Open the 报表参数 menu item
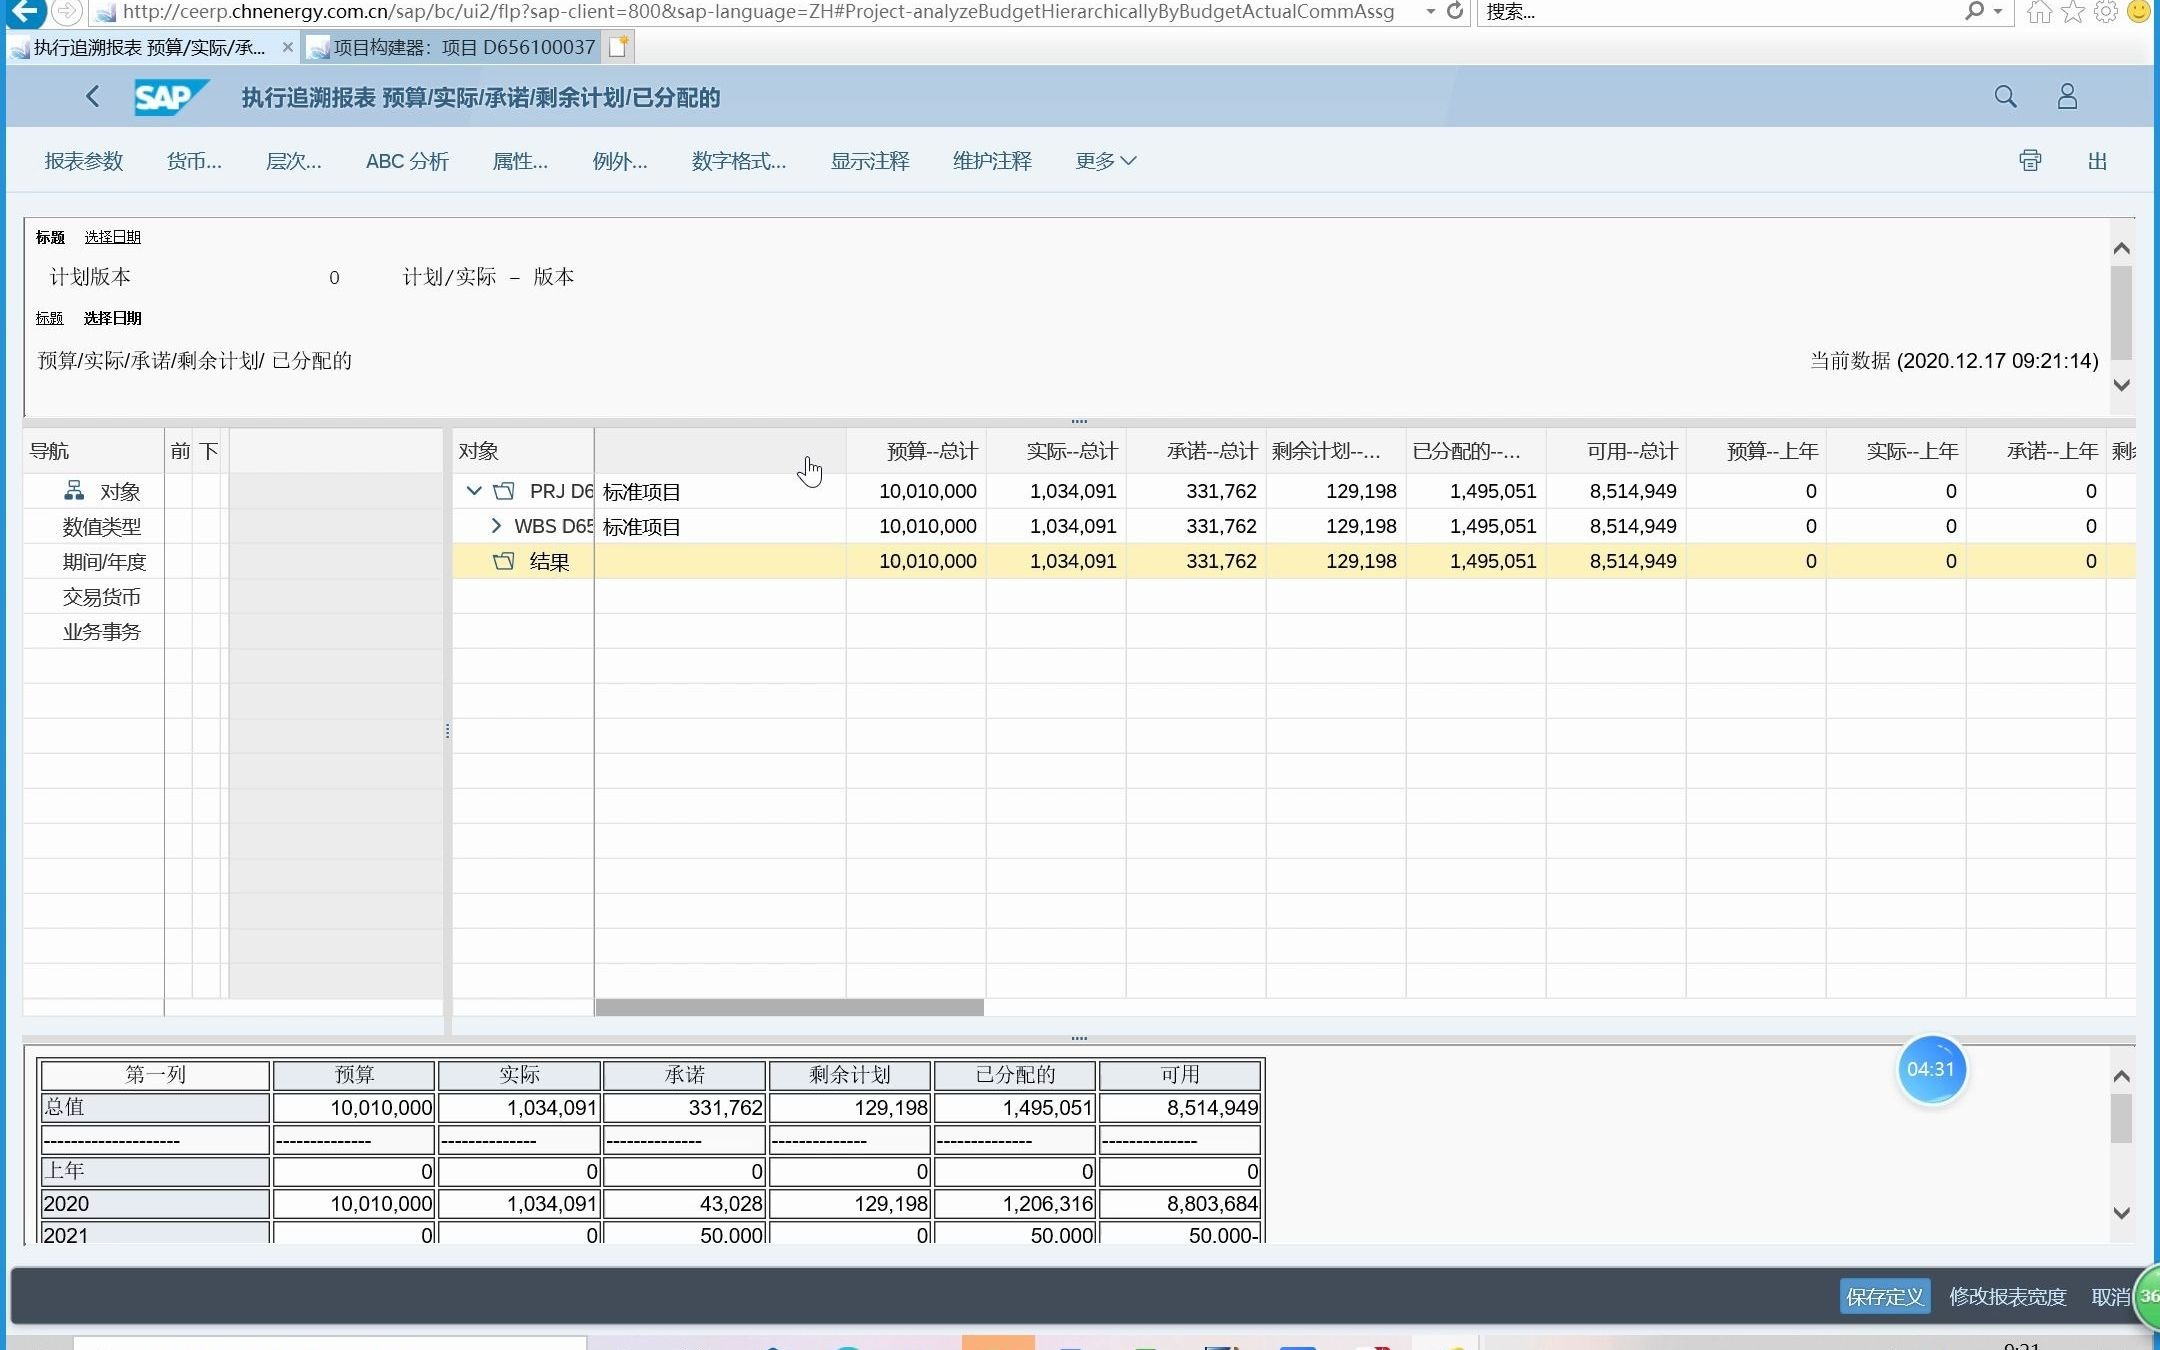The image size is (2160, 1350). [84, 161]
